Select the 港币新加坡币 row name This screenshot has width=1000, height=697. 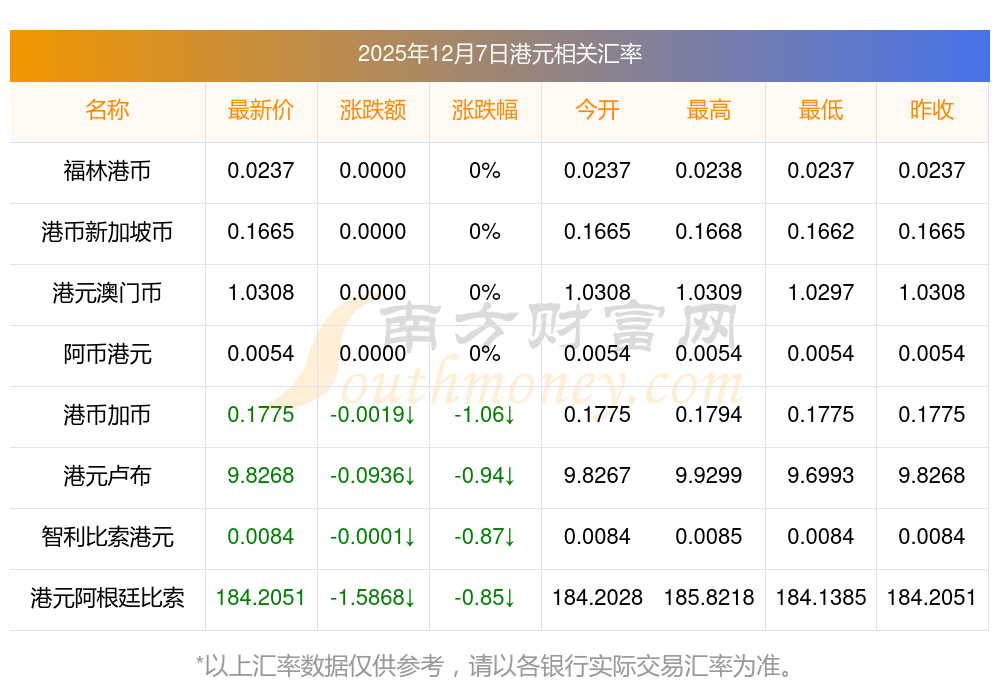click(x=107, y=232)
